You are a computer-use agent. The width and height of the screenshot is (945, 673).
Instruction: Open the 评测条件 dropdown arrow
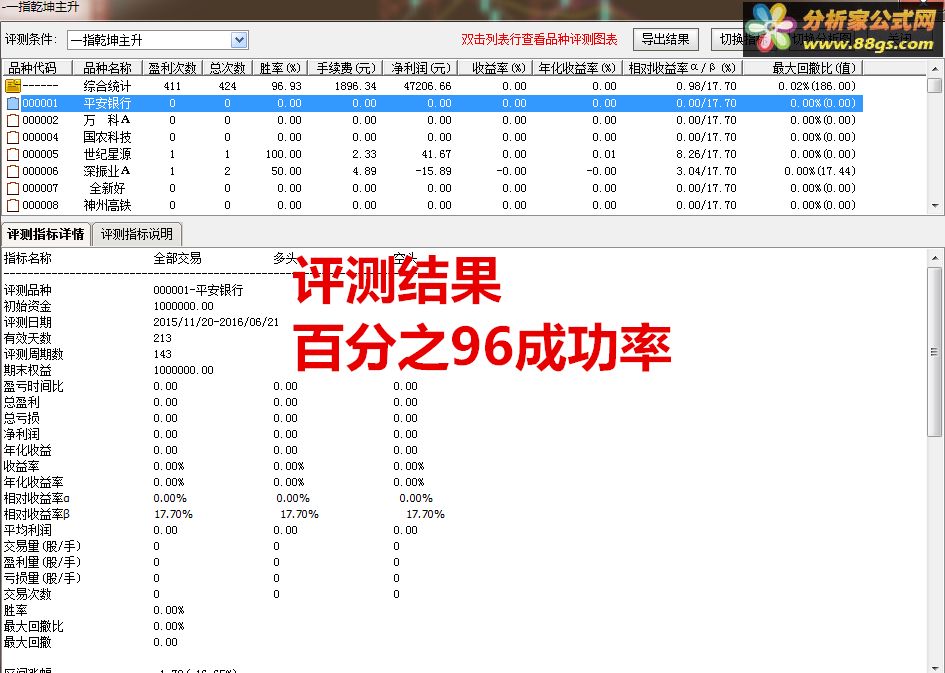pos(239,40)
